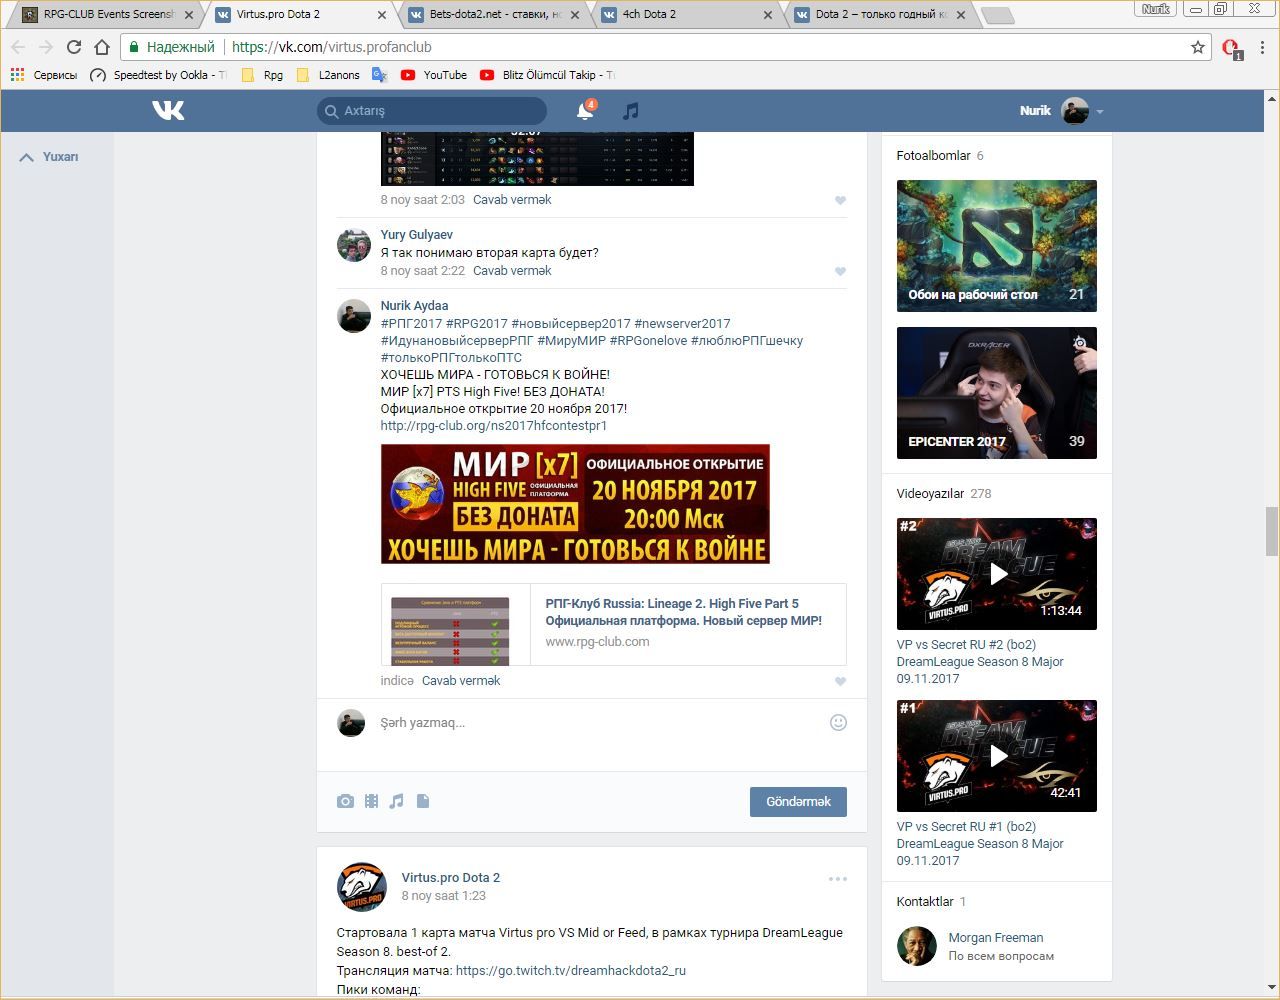This screenshot has width=1280, height=1000.
Task: Click Cavab vermək under Nurik Aydaa's comment
Action: coord(461,681)
